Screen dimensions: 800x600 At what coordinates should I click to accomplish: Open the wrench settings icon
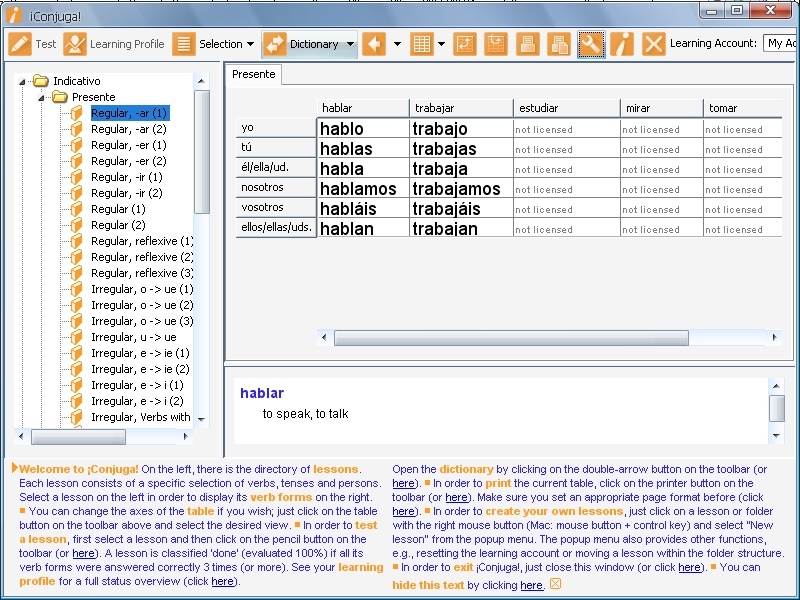(591, 44)
